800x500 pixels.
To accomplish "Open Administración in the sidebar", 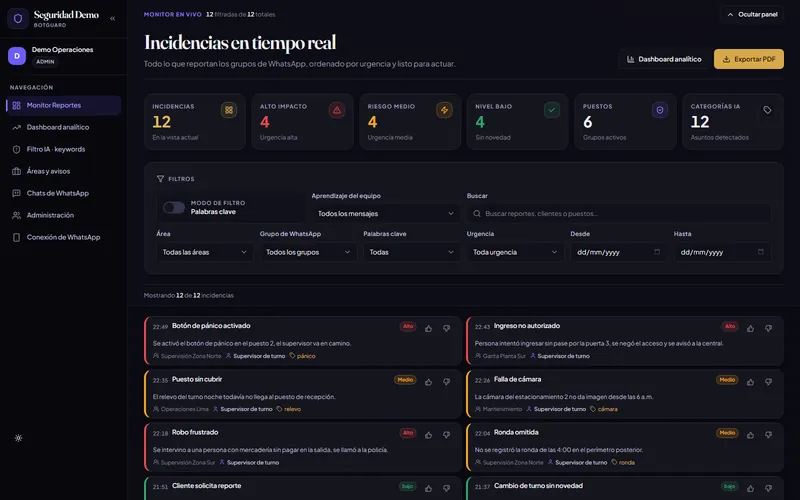I will click(64, 215).
